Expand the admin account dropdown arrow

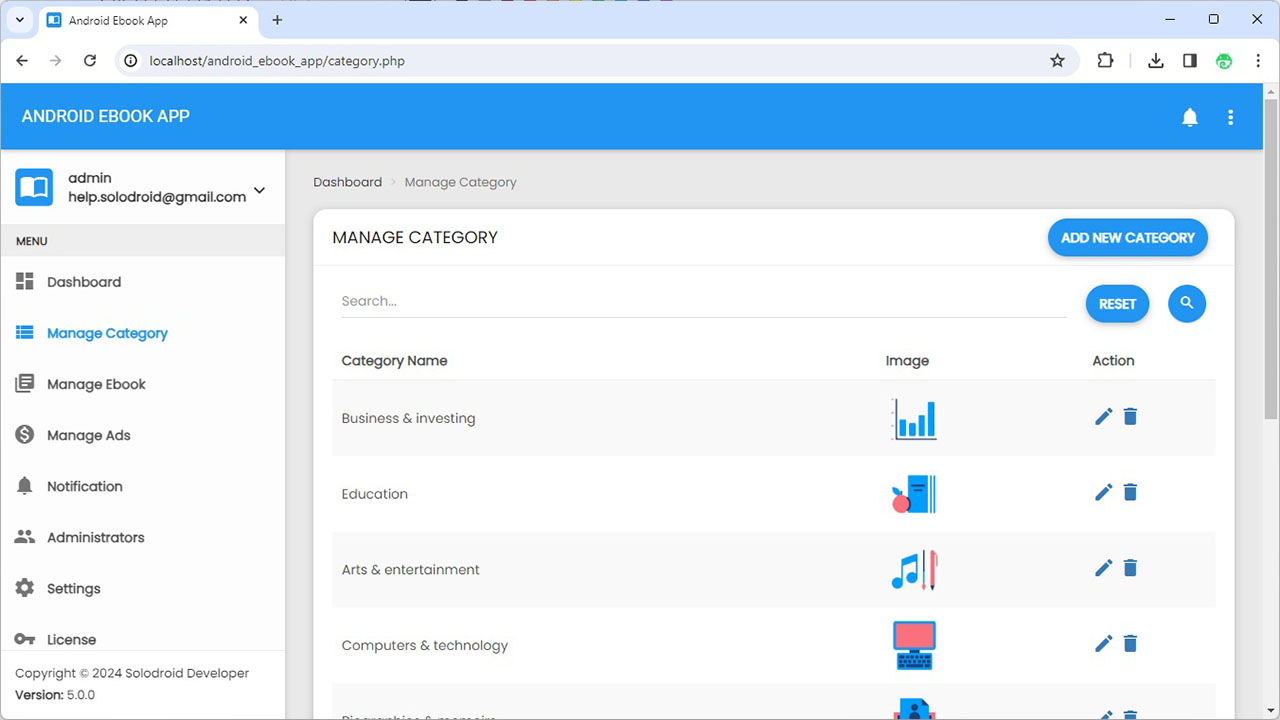[259, 190]
